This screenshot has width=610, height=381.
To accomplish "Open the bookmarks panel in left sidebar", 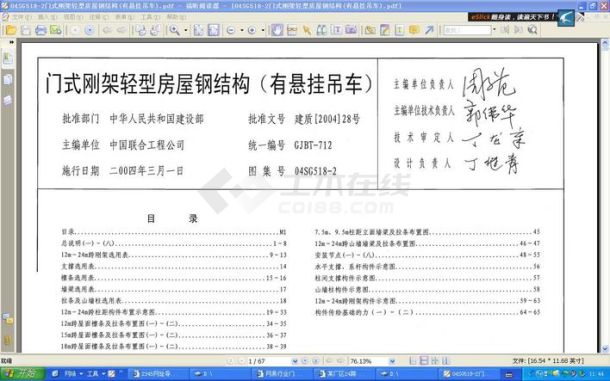I will point(7,59).
